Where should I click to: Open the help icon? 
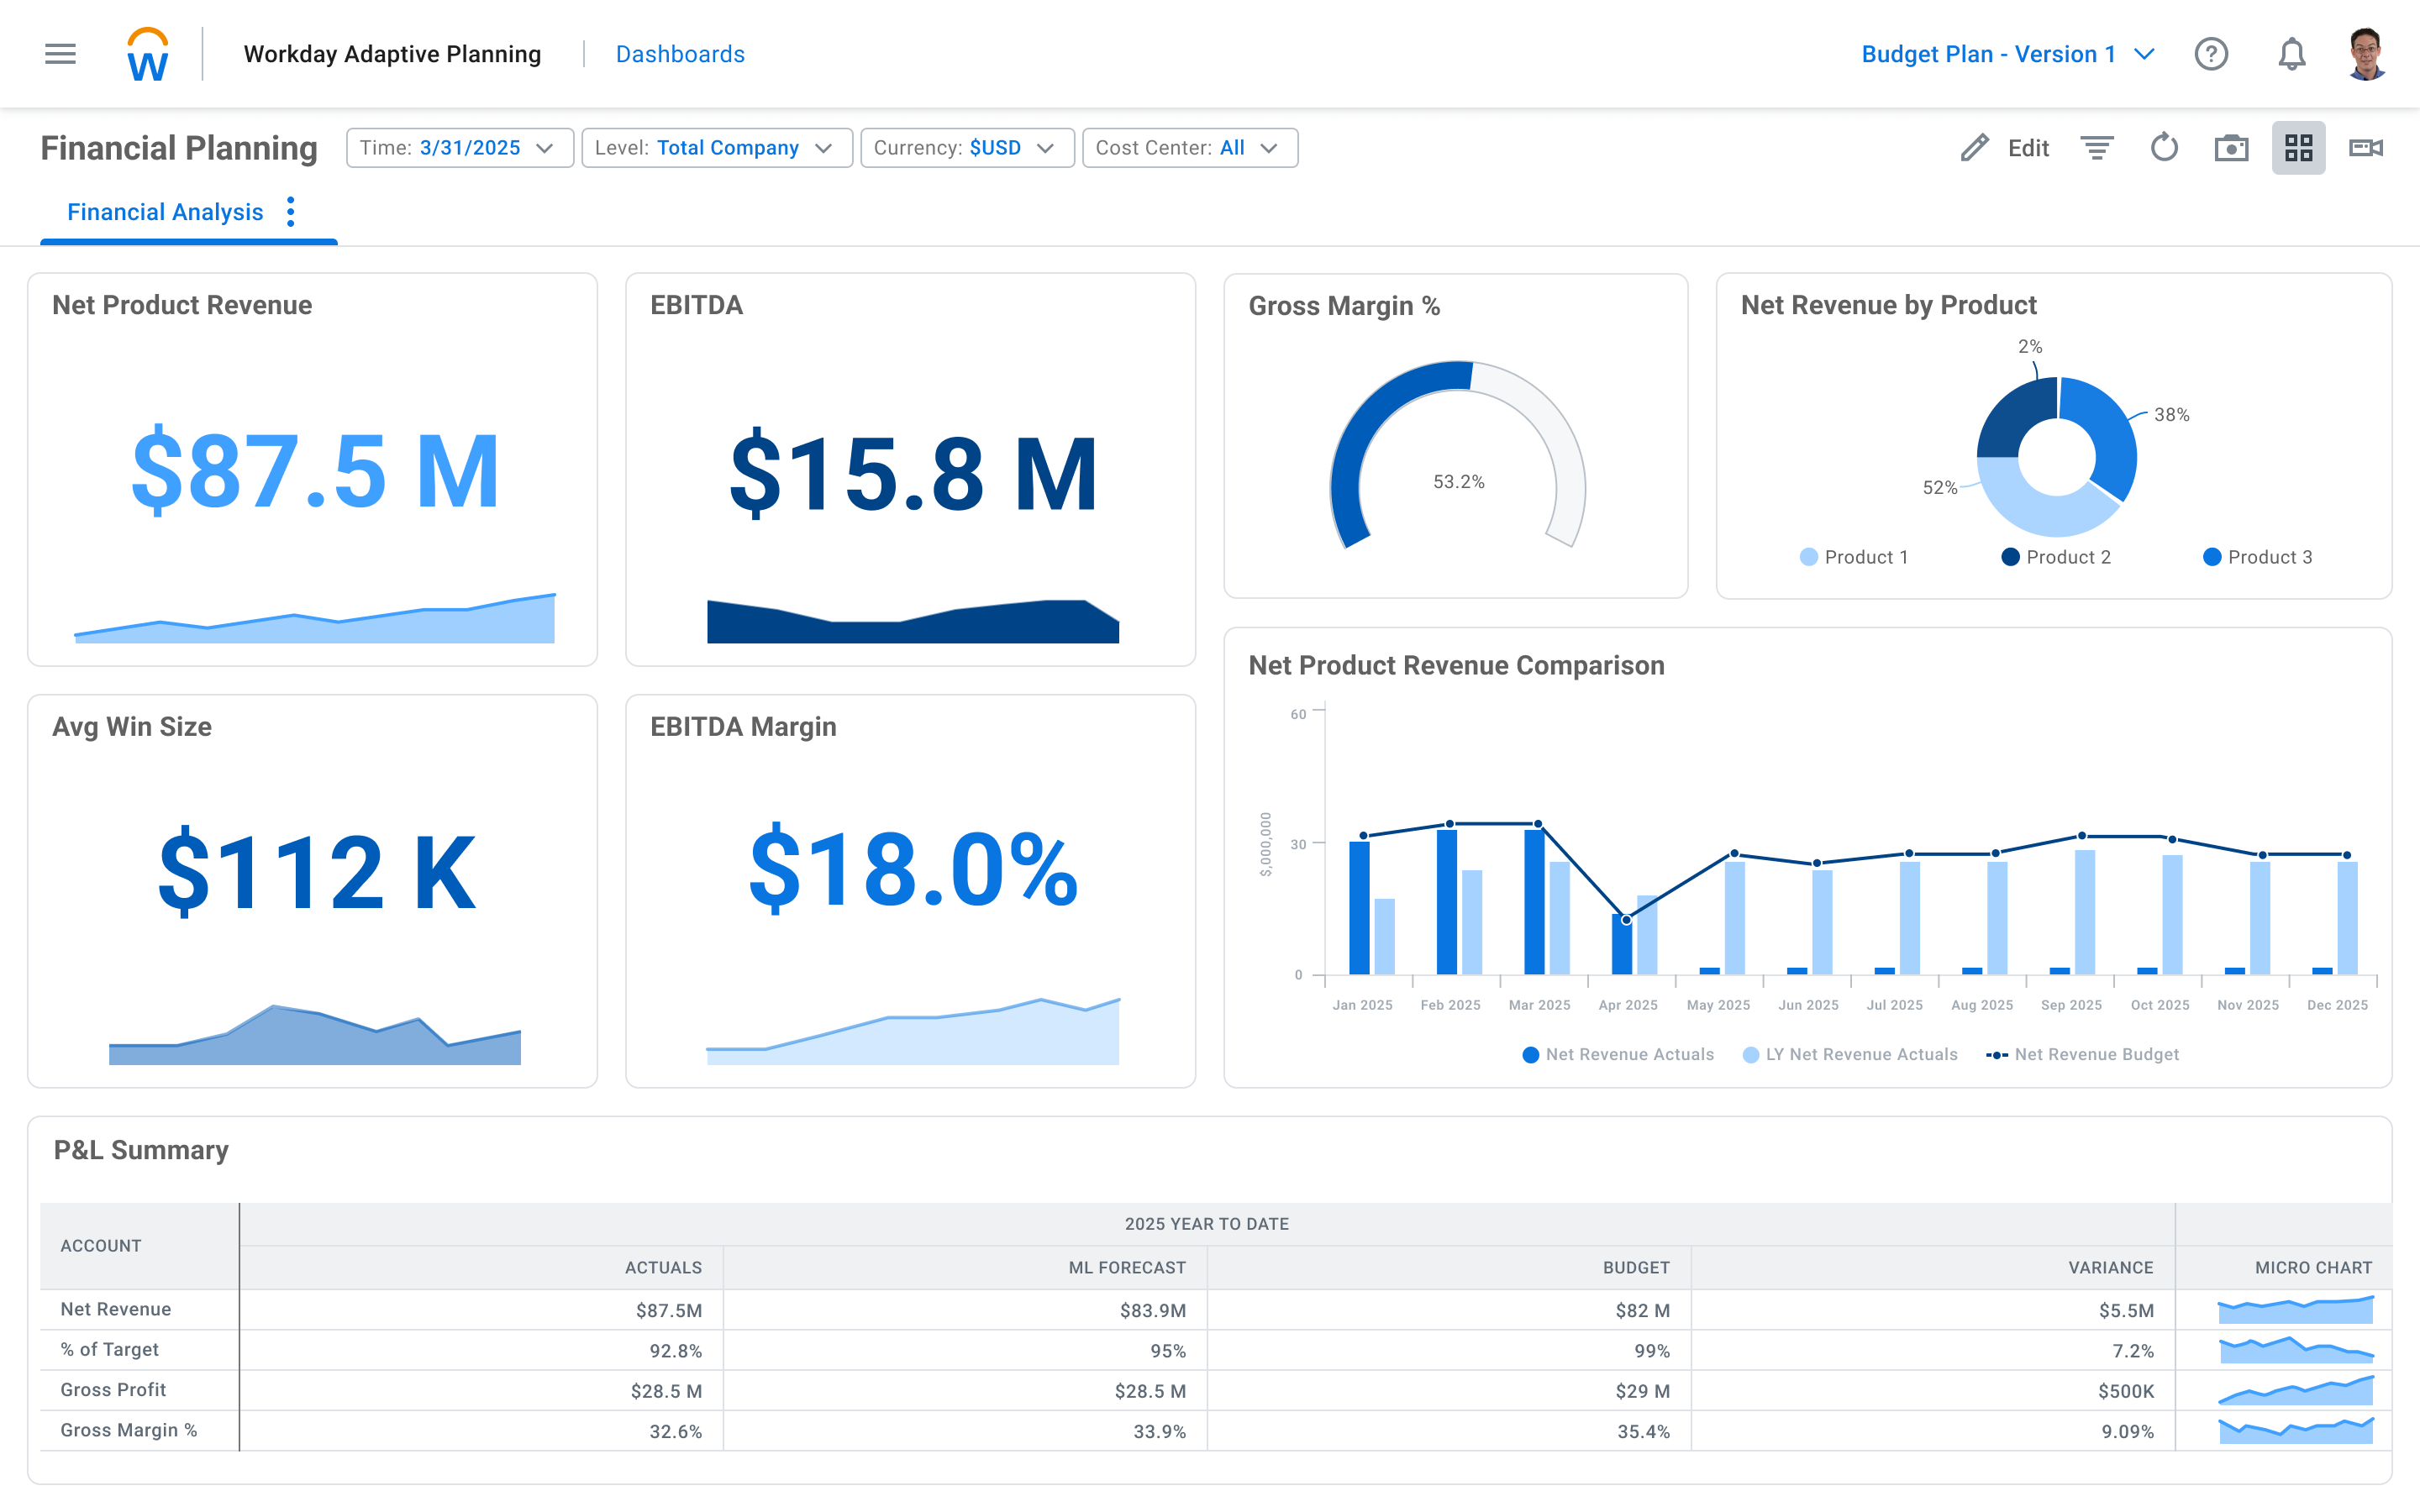pyautogui.click(x=2213, y=54)
